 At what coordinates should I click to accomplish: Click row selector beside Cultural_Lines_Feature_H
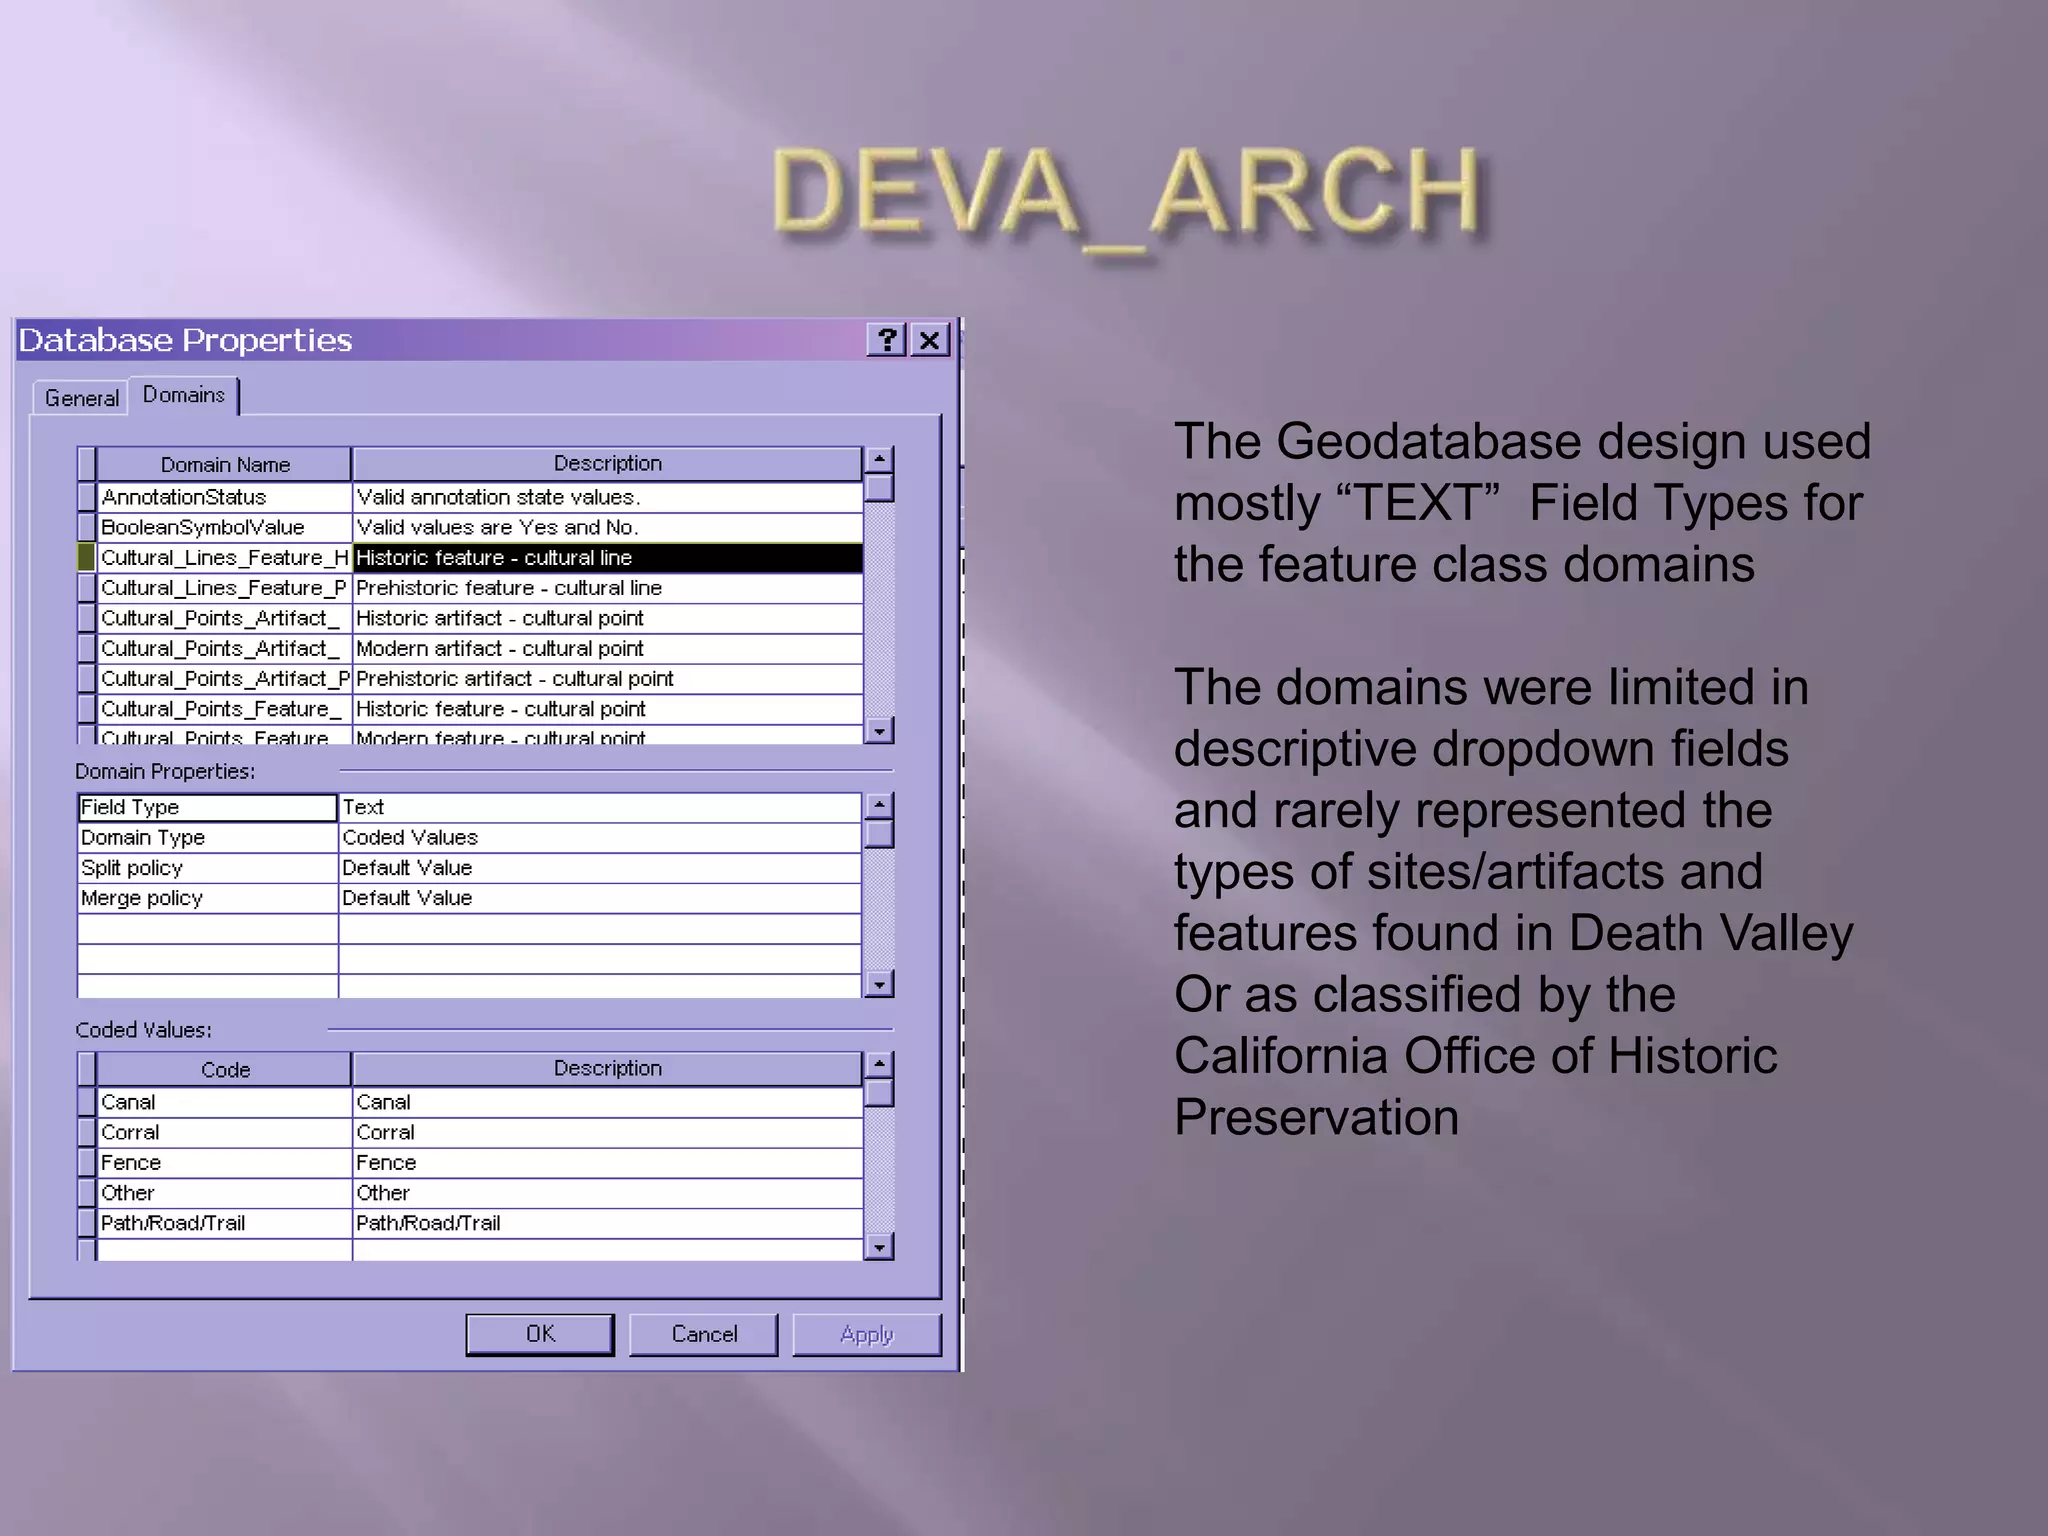click(87, 557)
